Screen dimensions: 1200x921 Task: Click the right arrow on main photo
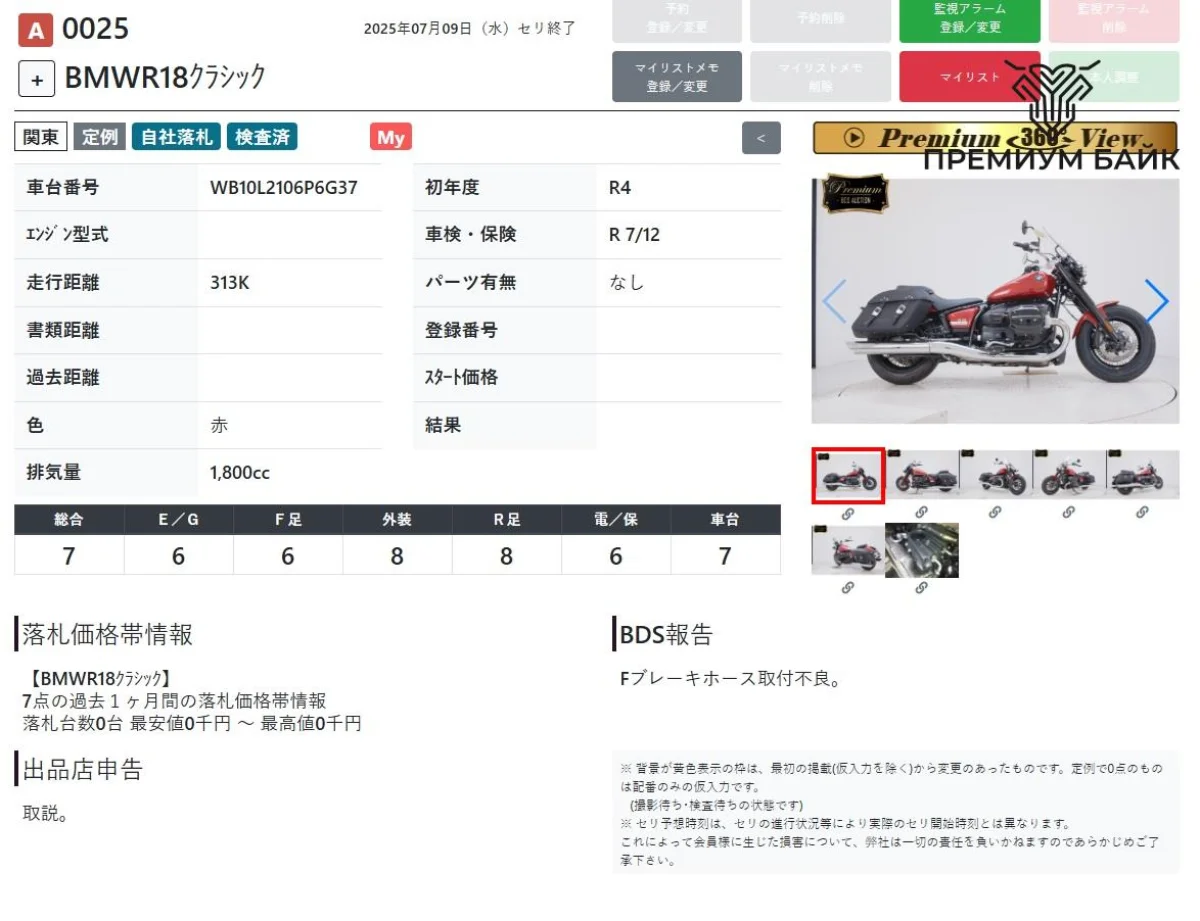tap(1156, 301)
